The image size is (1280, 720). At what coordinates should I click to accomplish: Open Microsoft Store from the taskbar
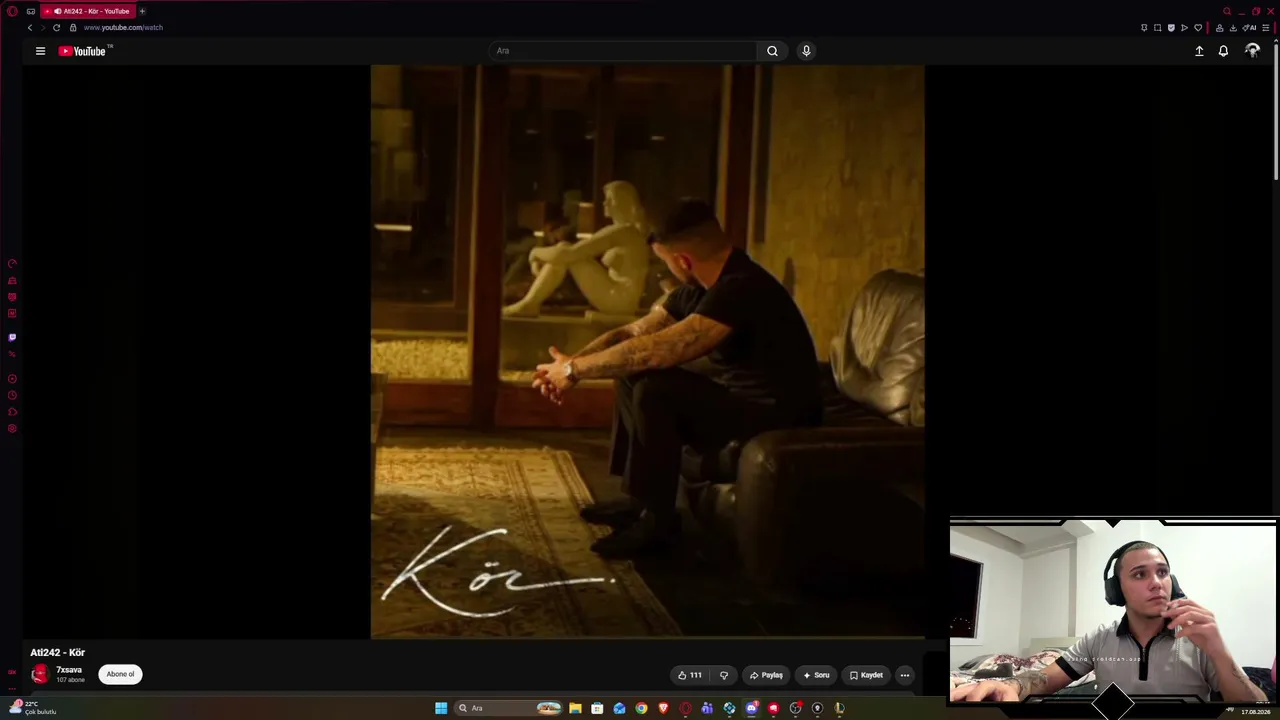[597, 708]
